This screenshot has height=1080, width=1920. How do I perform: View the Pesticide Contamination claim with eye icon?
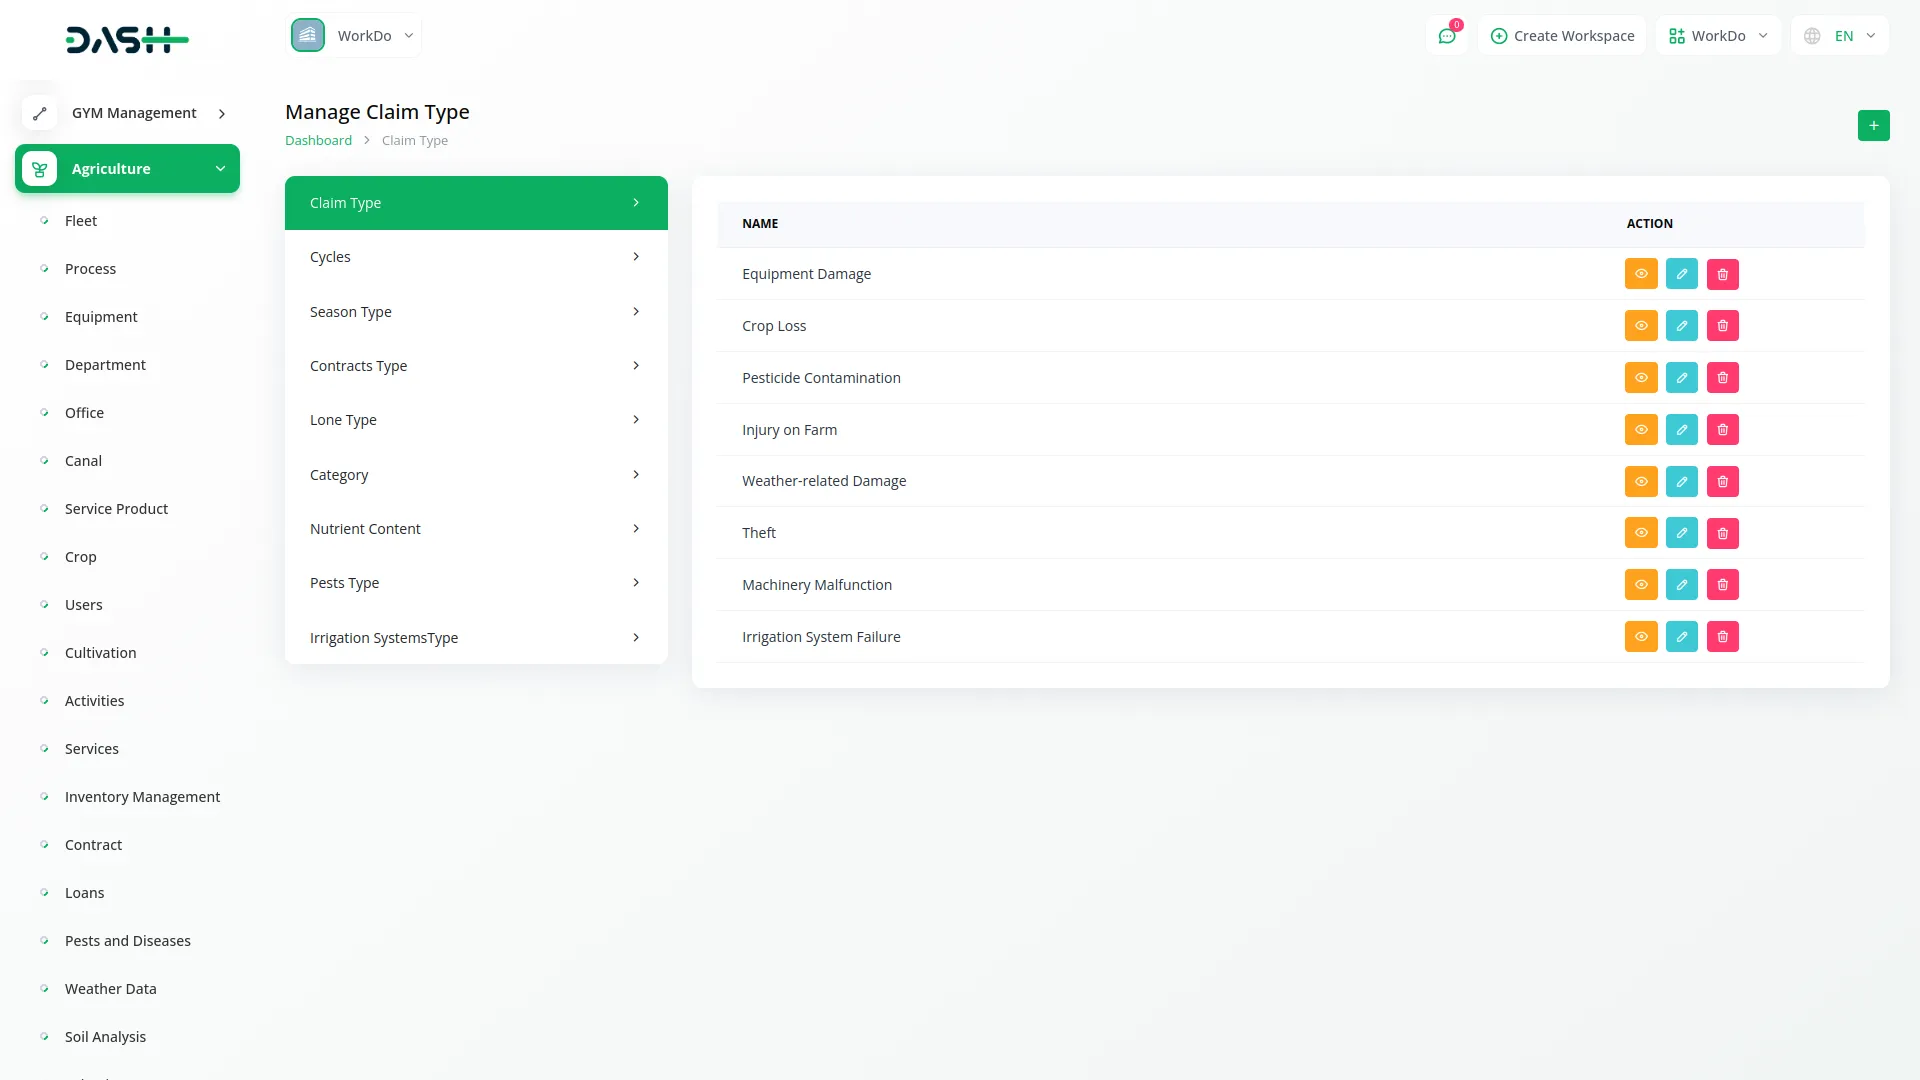pyautogui.click(x=1640, y=378)
